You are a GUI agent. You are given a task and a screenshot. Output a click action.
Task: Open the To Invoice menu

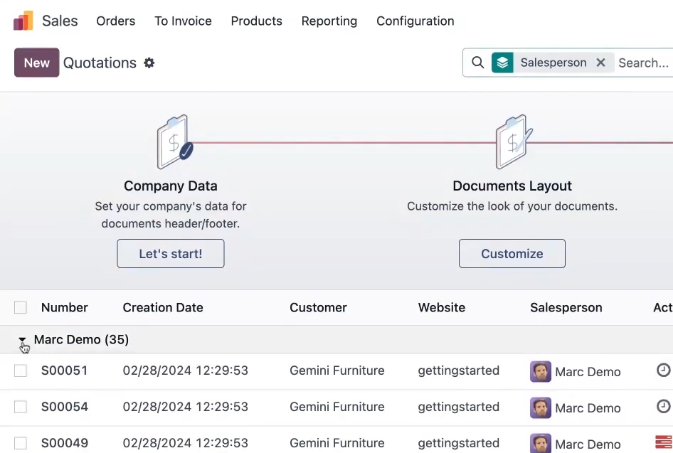tap(183, 21)
